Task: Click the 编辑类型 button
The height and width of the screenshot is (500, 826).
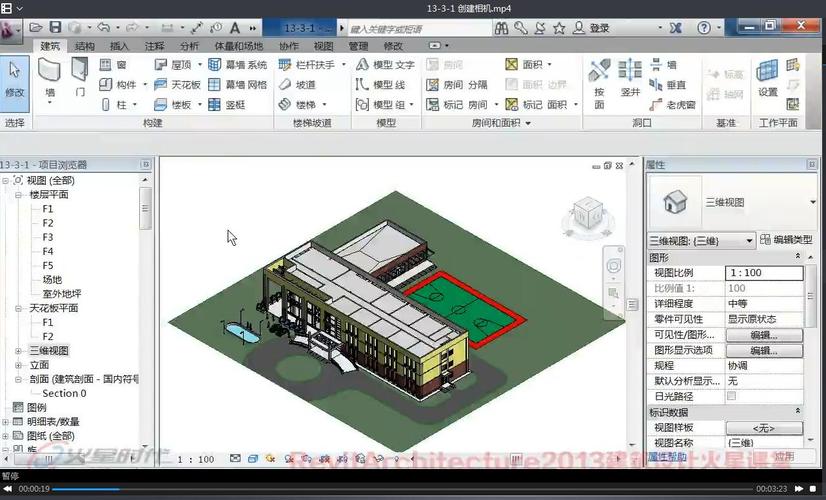Action: [784, 240]
